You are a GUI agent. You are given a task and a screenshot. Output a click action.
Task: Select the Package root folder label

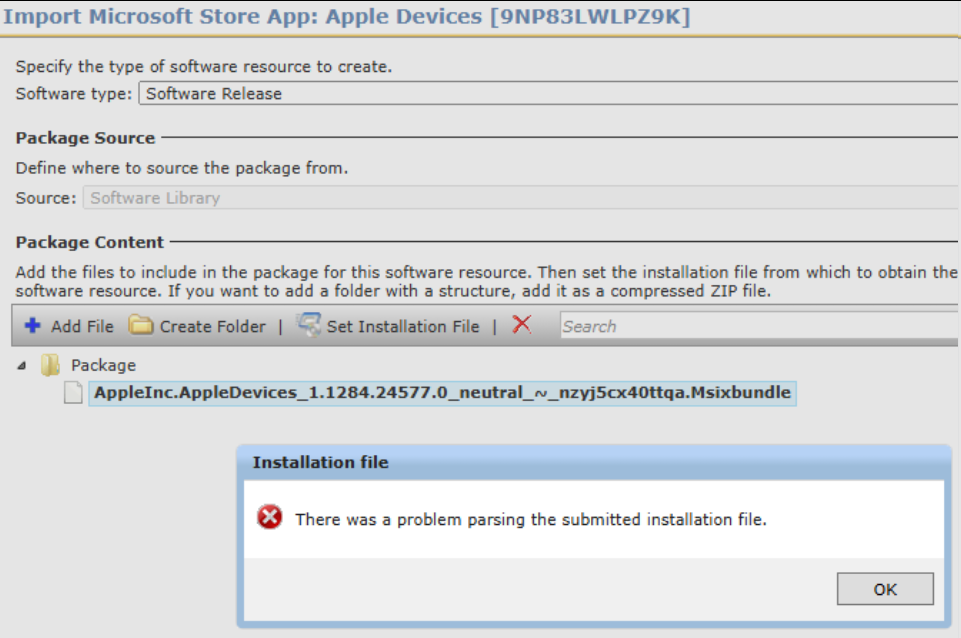click(x=103, y=366)
